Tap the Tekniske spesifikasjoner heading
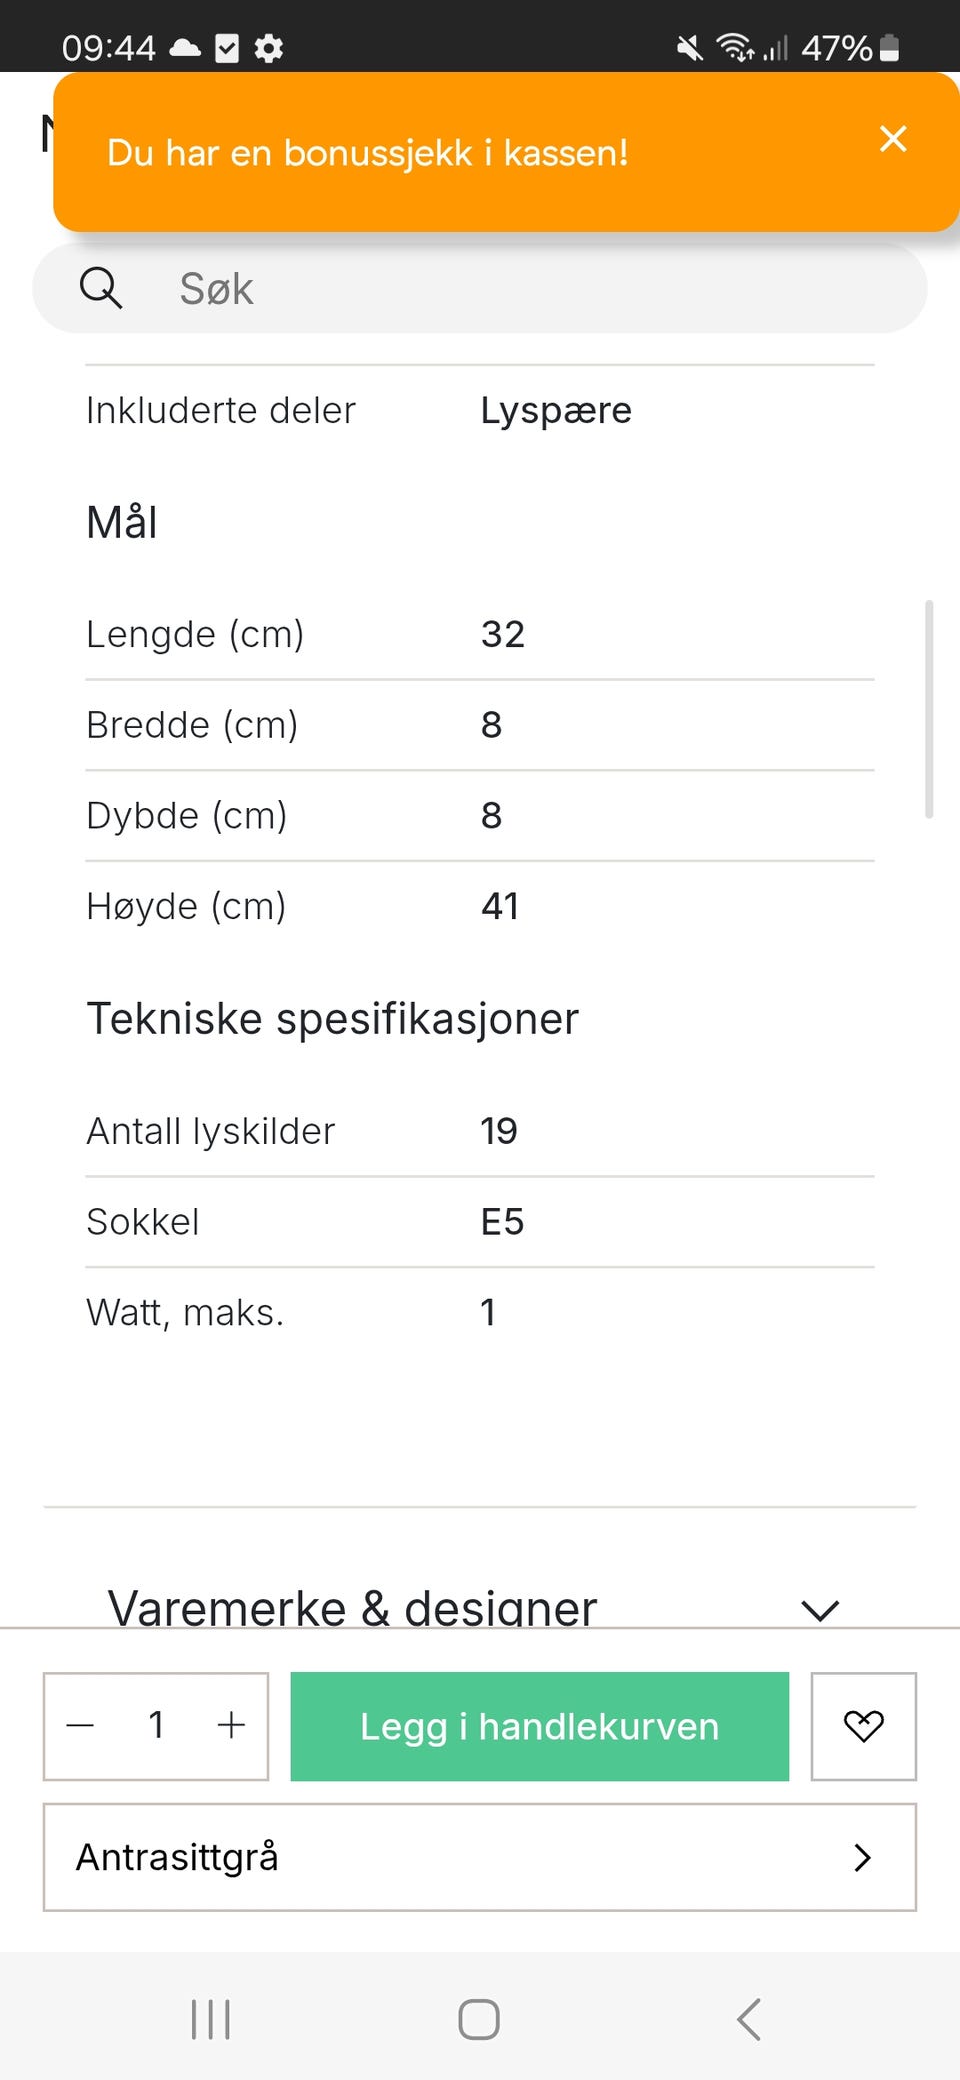Viewport: 960px width, 2080px height. 333,1019
